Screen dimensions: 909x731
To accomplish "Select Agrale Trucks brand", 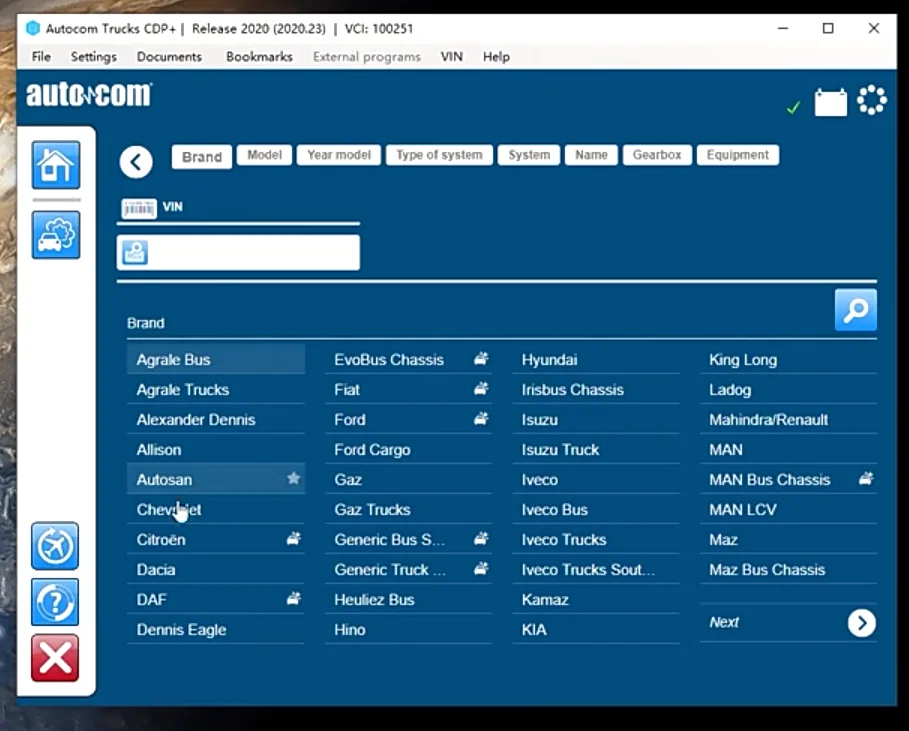I will [216, 390].
